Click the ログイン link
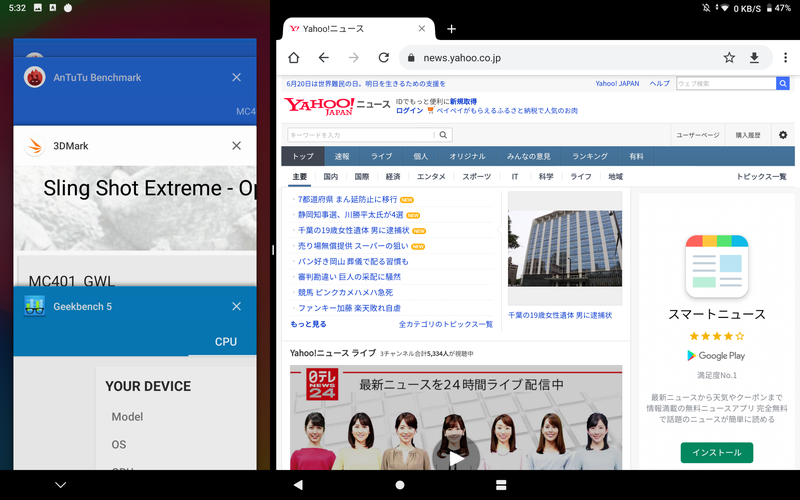Image resolution: width=800 pixels, height=500 pixels. (x=410, y=110)
